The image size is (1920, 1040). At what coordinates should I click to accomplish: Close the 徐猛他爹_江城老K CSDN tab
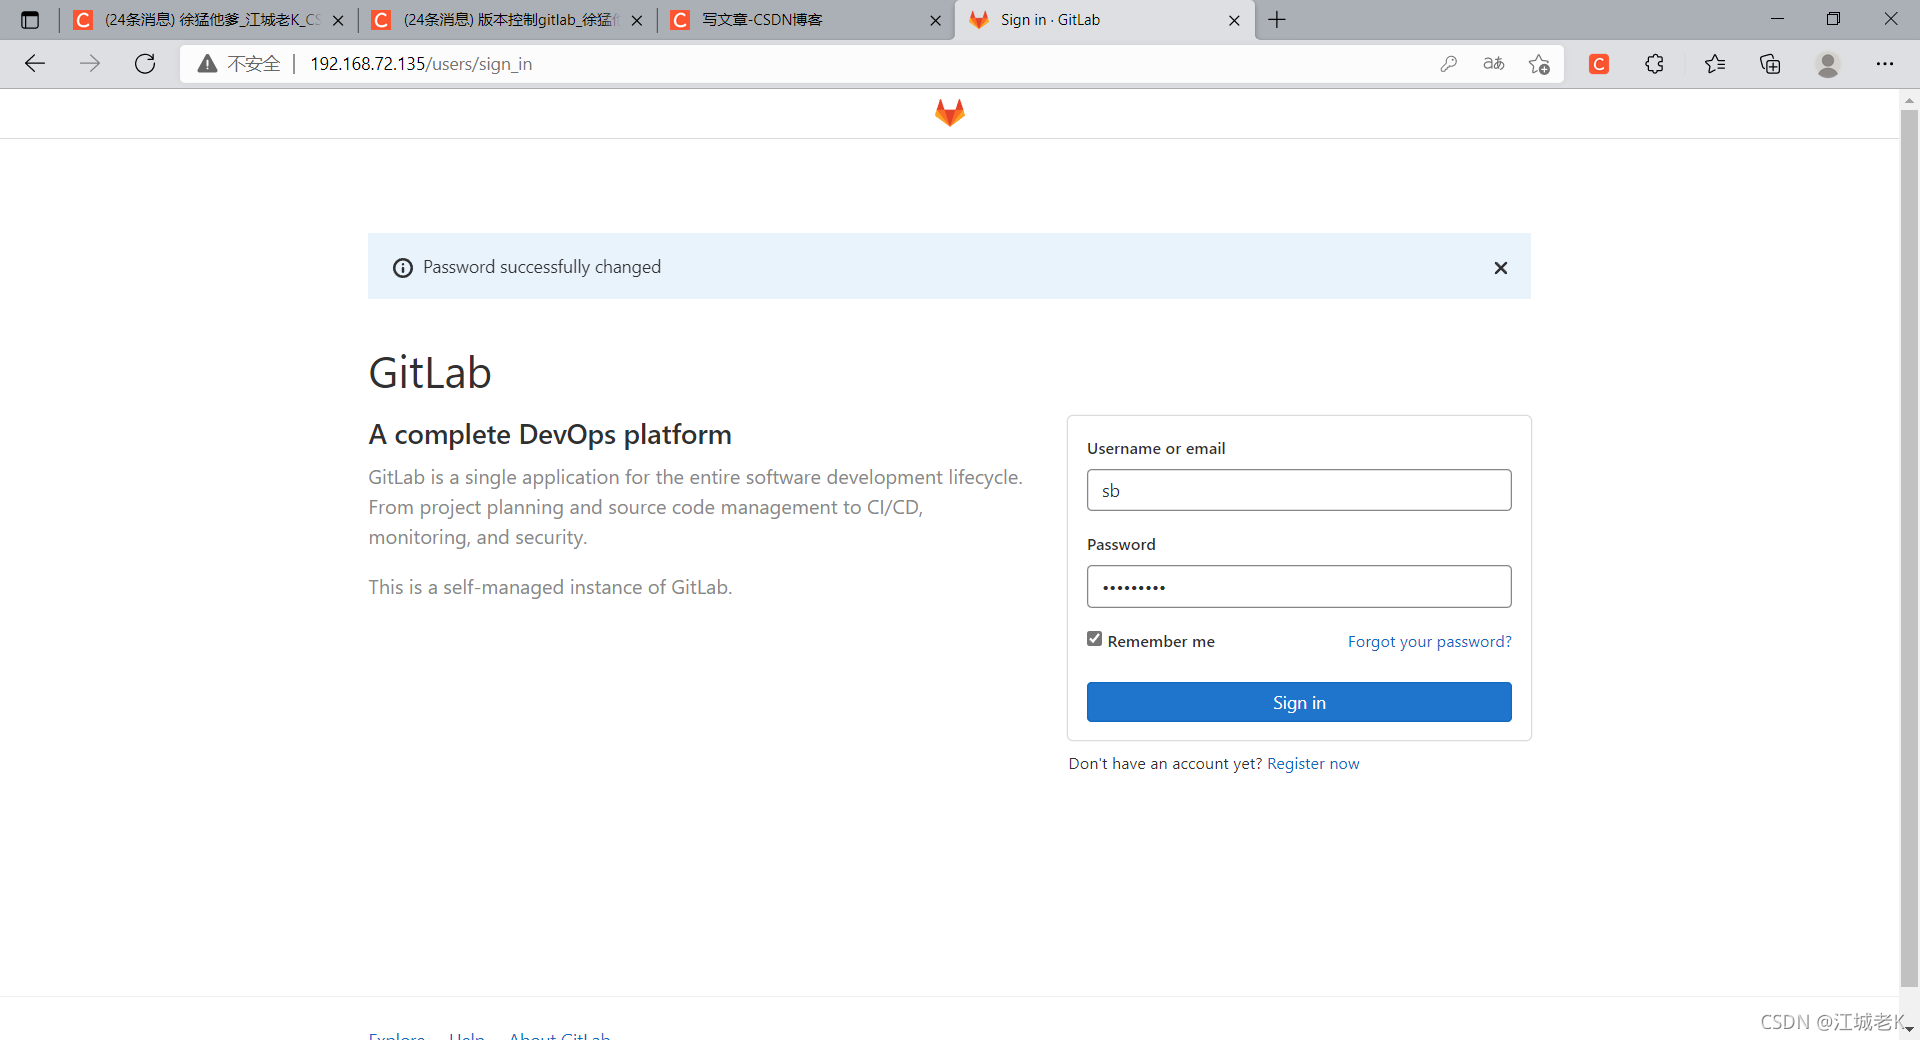(x=338, y=20)
